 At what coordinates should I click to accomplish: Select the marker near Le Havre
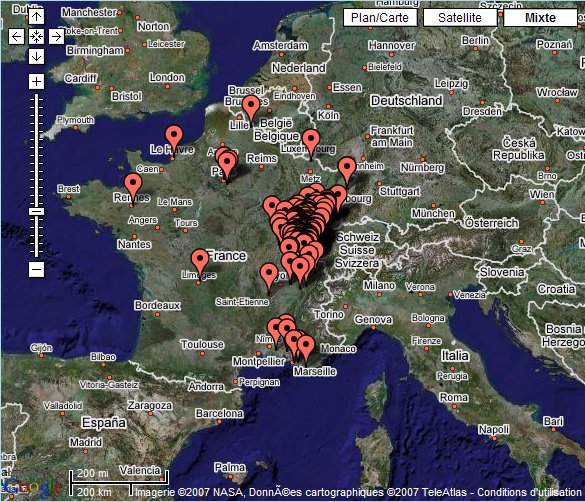(174, 136)
